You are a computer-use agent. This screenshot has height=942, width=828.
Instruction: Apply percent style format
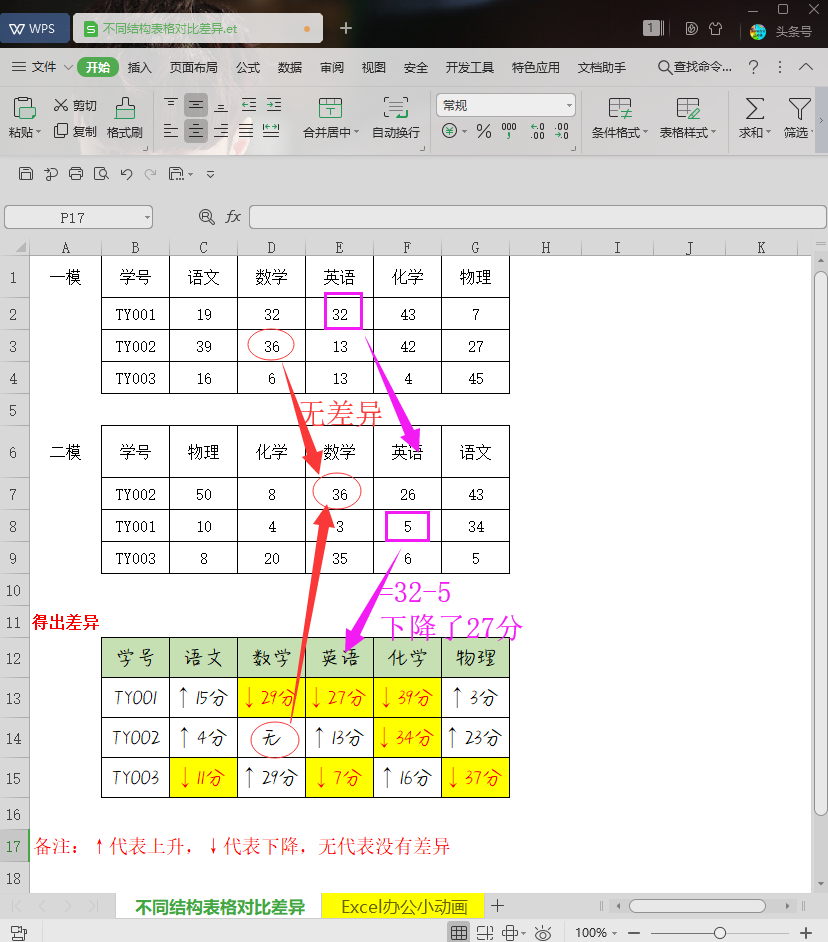point(484,131)
